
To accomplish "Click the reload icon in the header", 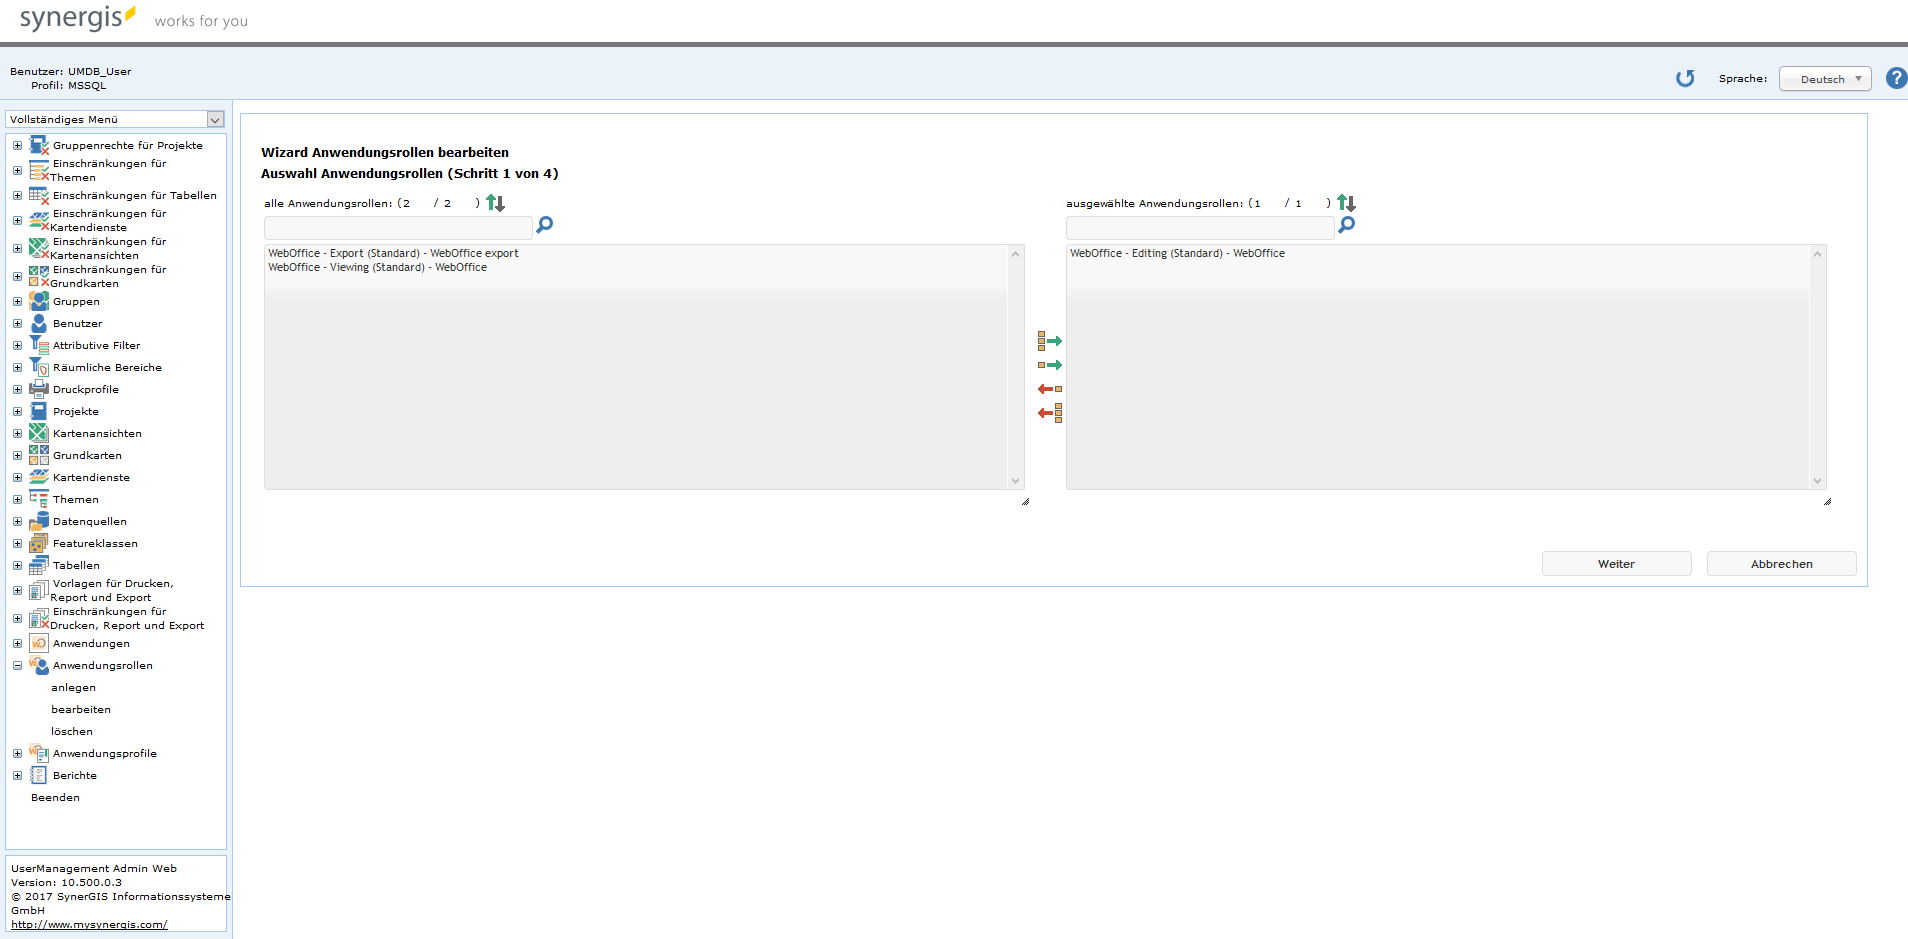I will point(1685,78).
